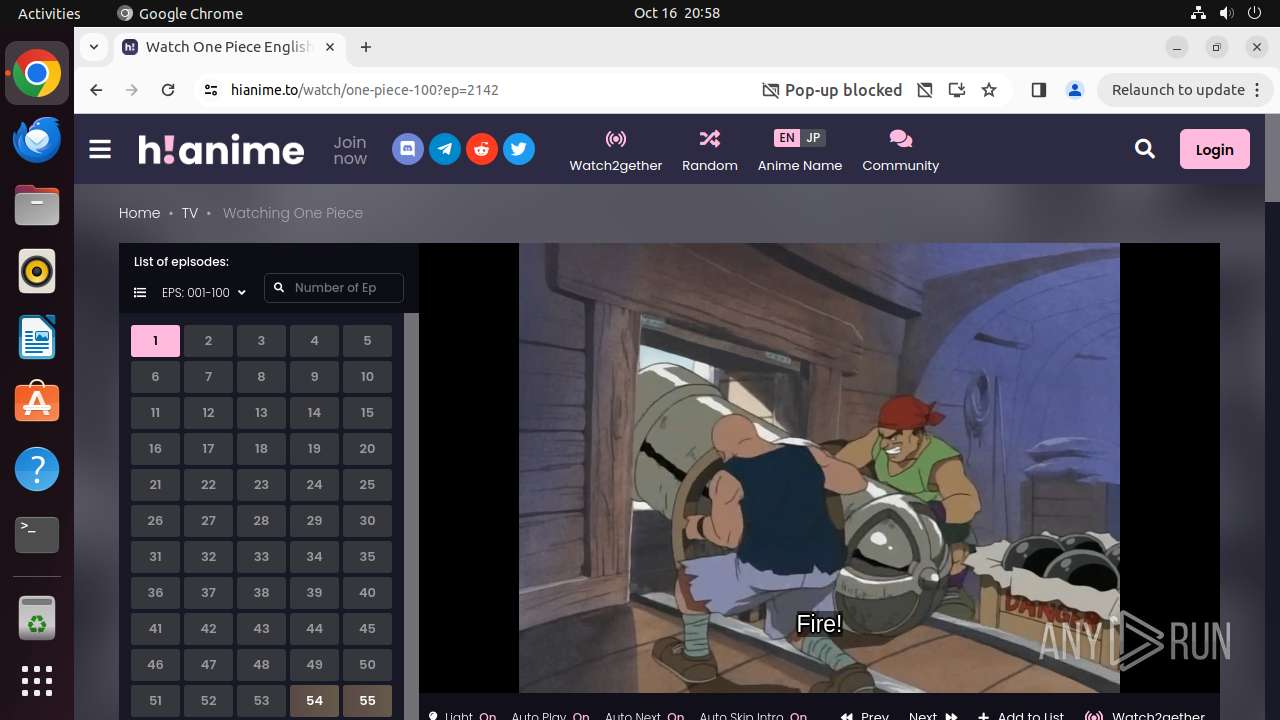Select episode 10
Viewport: 1280px width, 720px height.
[367, 377]
